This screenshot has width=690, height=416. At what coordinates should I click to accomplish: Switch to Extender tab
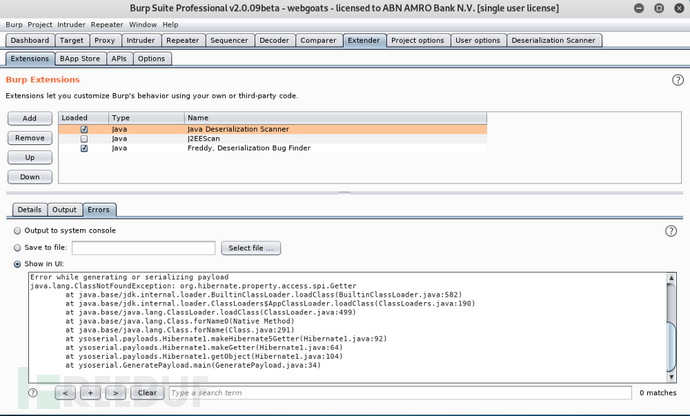[x=364, y=40]
